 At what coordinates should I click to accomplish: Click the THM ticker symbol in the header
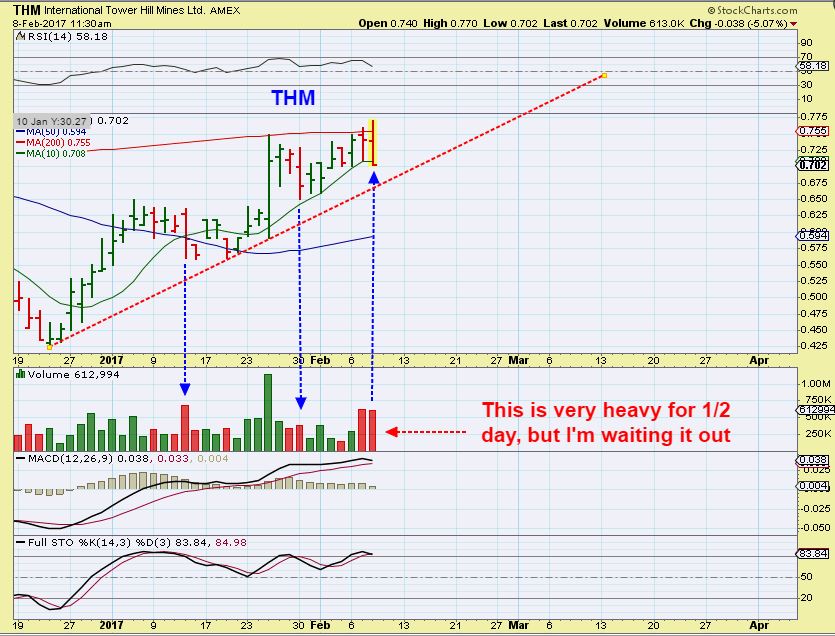tap(27, 10)
